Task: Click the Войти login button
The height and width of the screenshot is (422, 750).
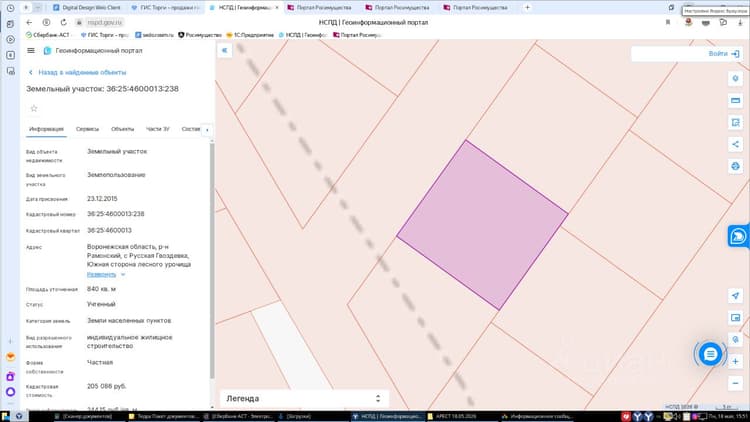Action: tap(723, 54)
